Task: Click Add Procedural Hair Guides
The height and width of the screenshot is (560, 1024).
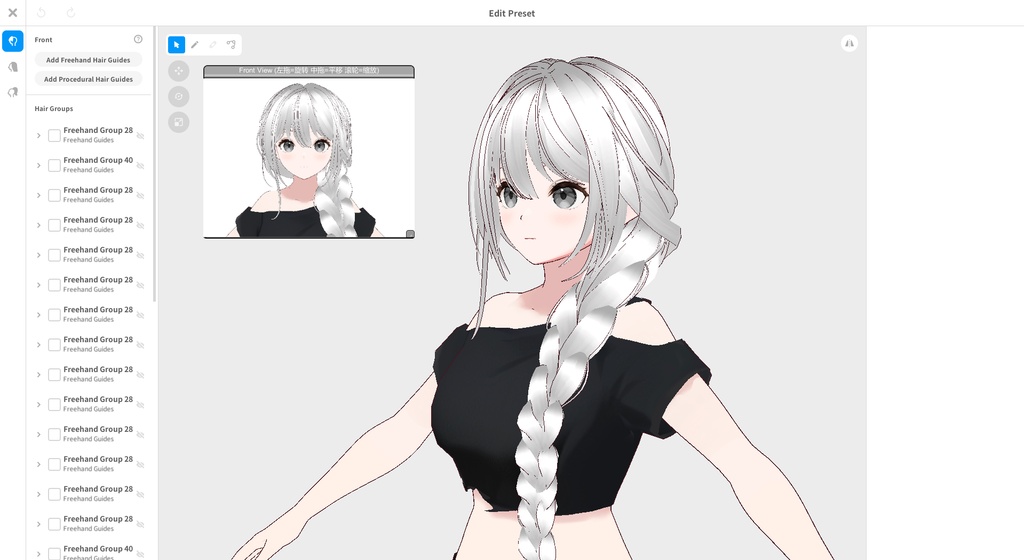Action: (x=88, y=79)
